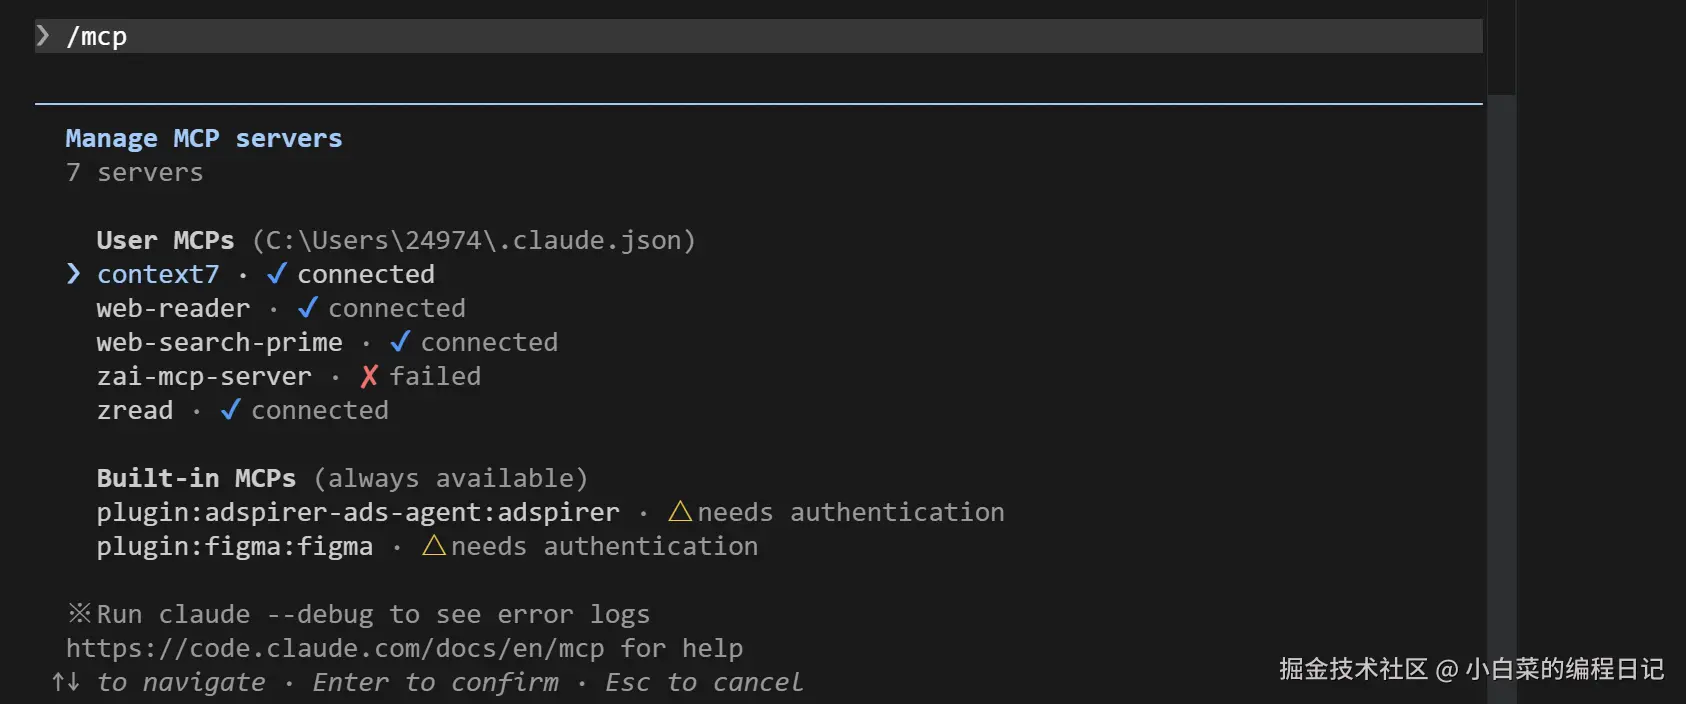Click the /mcp command input line
Image resolution: width=1686 pixels, height=704 pixels.
[x=700, y=36]
